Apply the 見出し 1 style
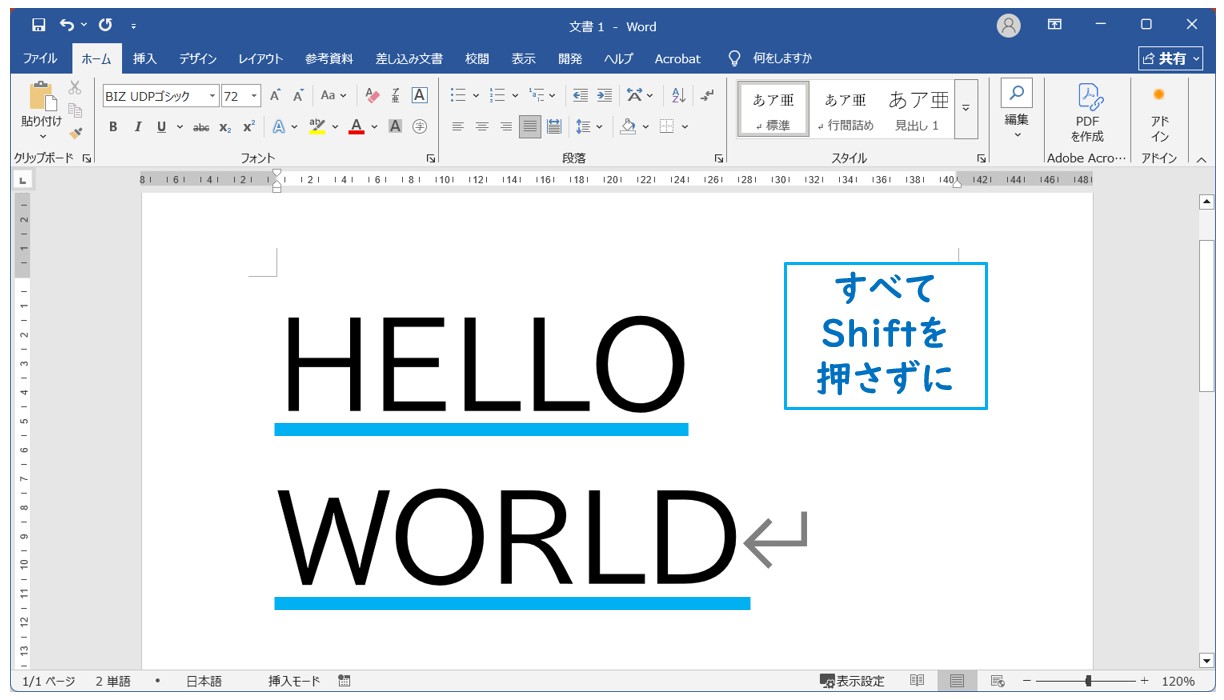 pyautogui.click(x=918, y=109)
